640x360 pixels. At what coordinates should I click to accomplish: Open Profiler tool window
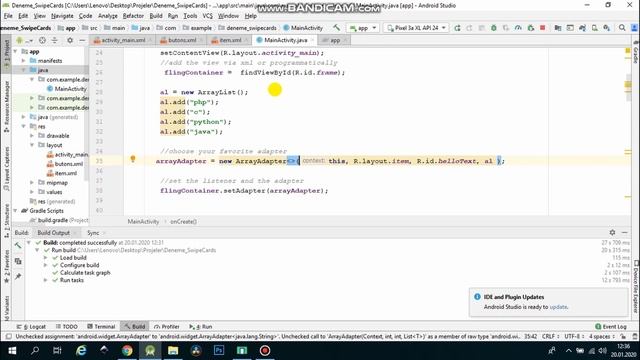tap(167, 327)
